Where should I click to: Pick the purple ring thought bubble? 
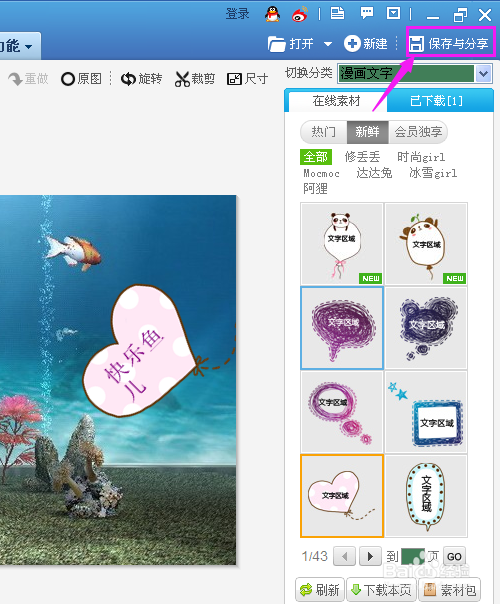point(342,412)
